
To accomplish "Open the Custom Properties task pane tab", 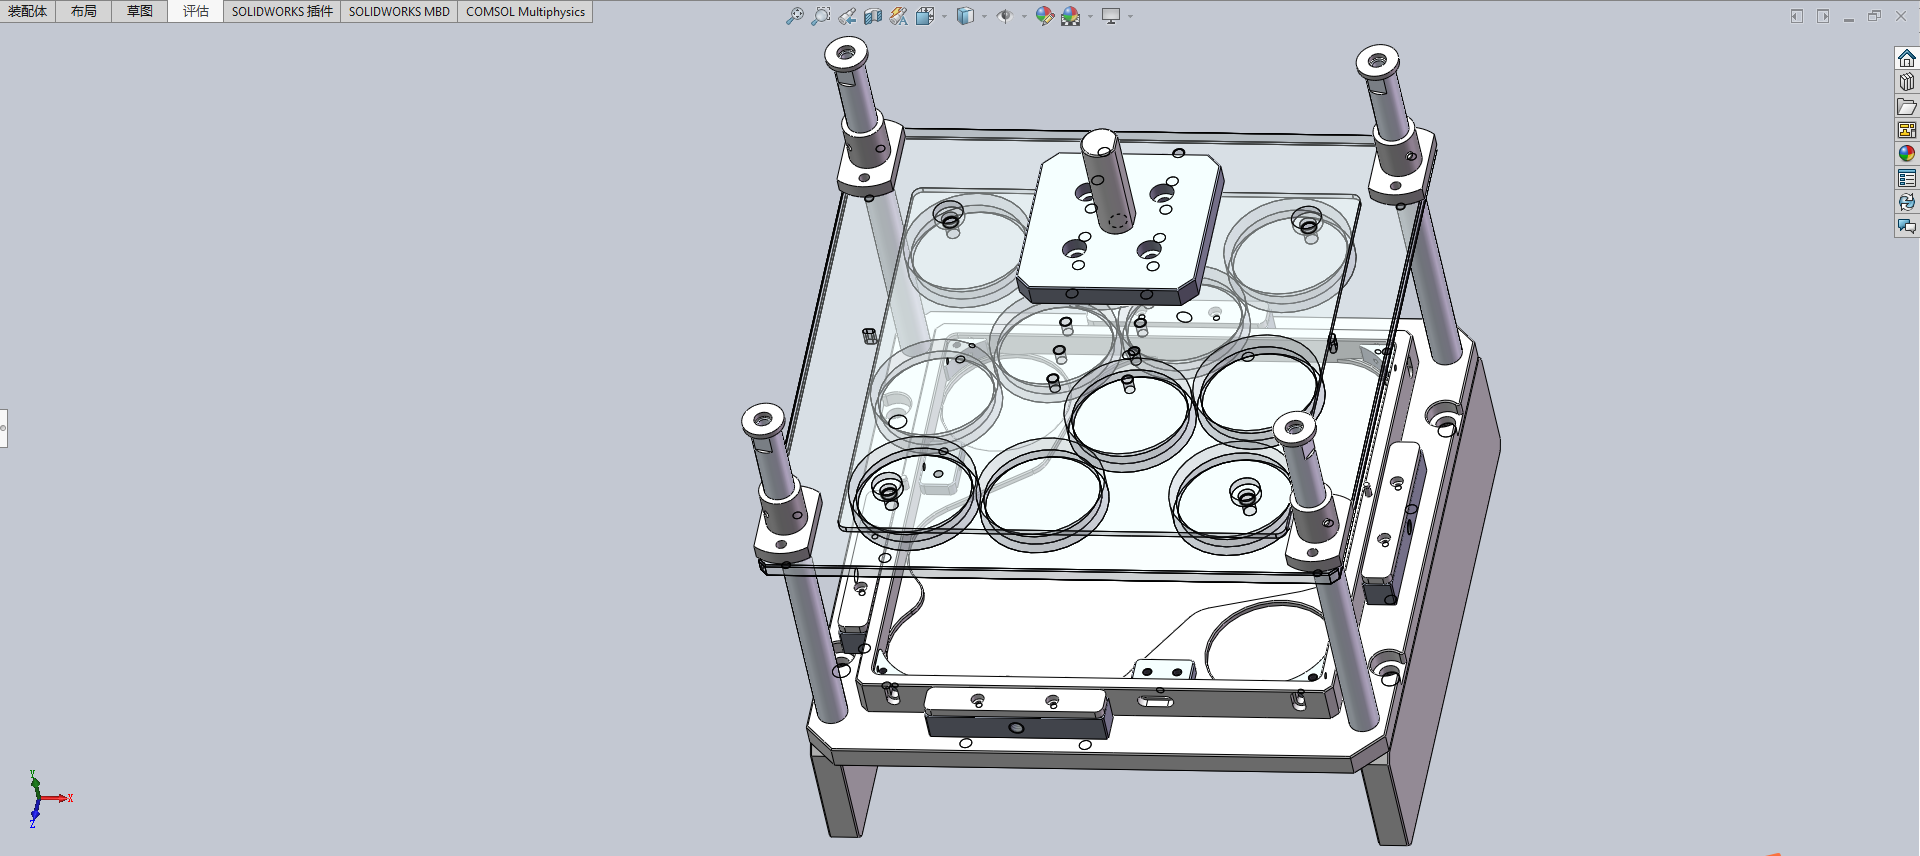I will point(1907,178).
